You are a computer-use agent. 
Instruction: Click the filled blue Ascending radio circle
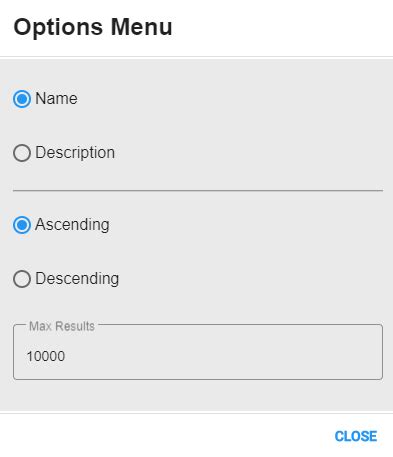pyautogui.click(x=22, y=225)
